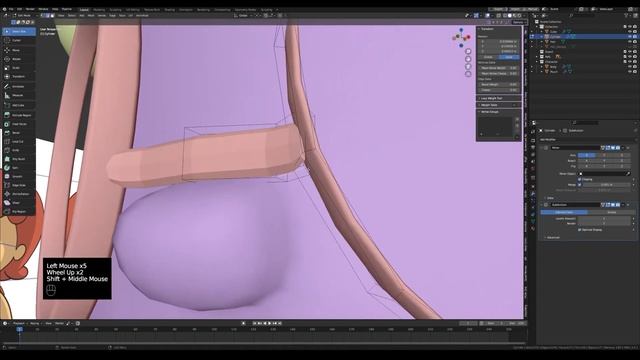640x360 pixels.
Task: Open the timeline Playback menu
Action: 19,323
